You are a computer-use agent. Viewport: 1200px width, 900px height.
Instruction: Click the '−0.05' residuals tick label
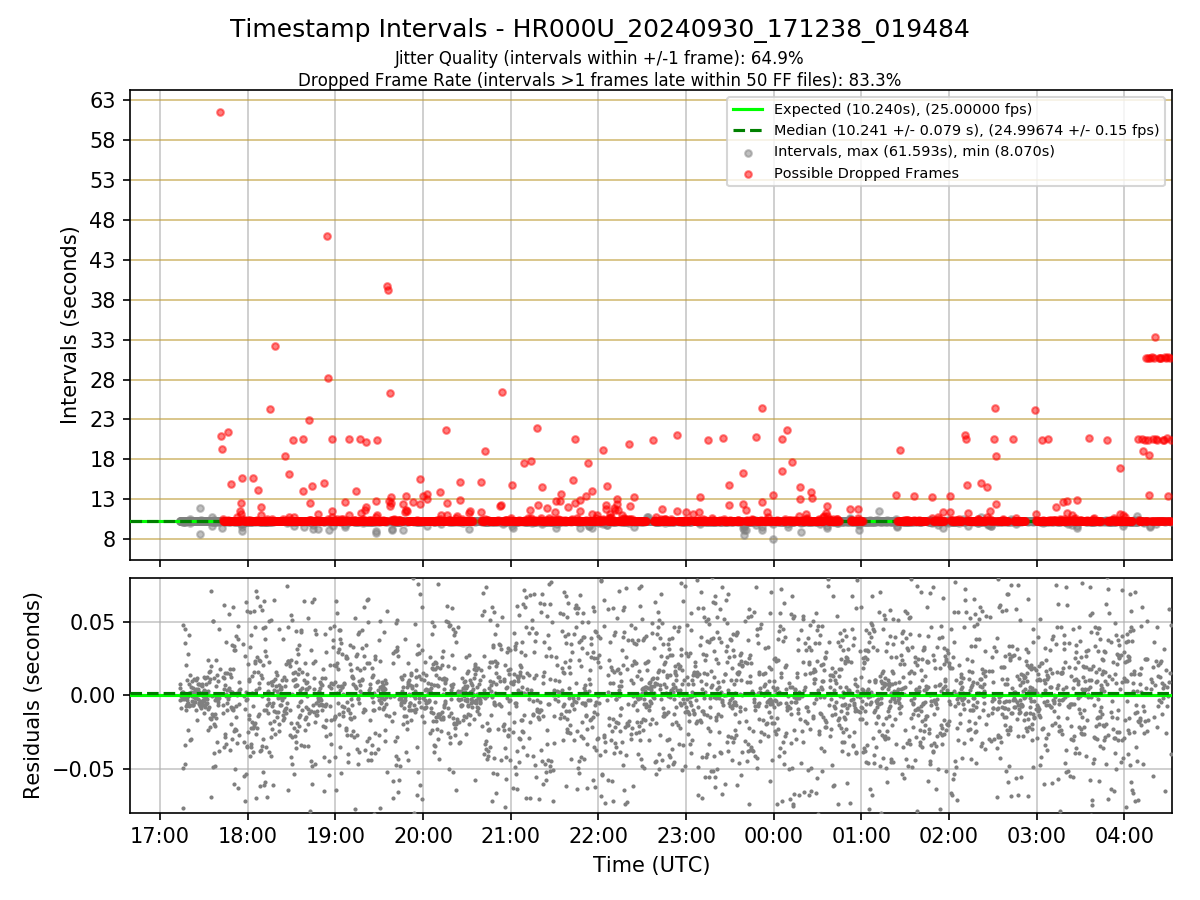[86, 769]
